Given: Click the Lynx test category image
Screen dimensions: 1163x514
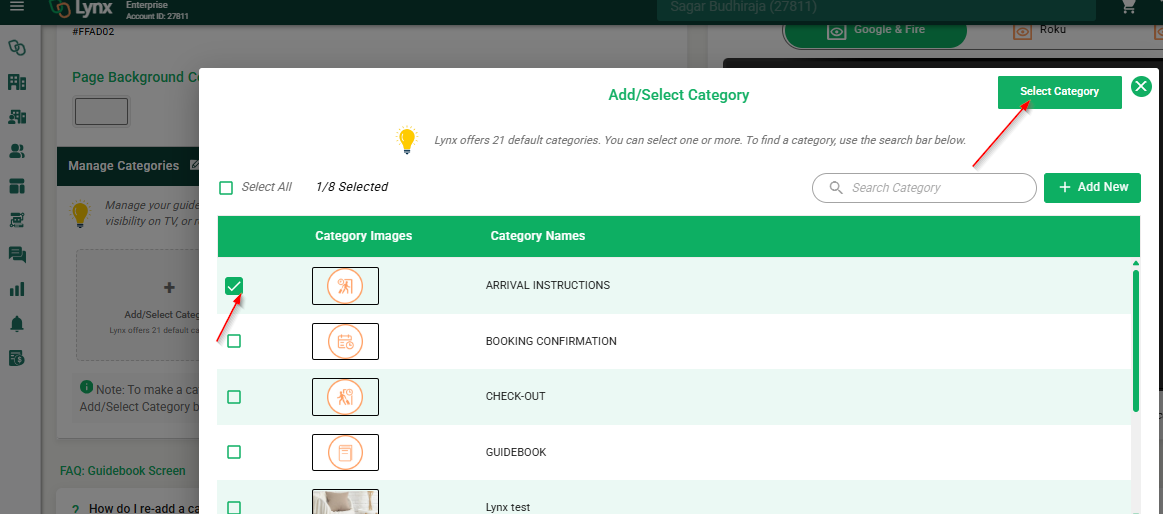Looking at the screenshot, I should click(346, 502).
